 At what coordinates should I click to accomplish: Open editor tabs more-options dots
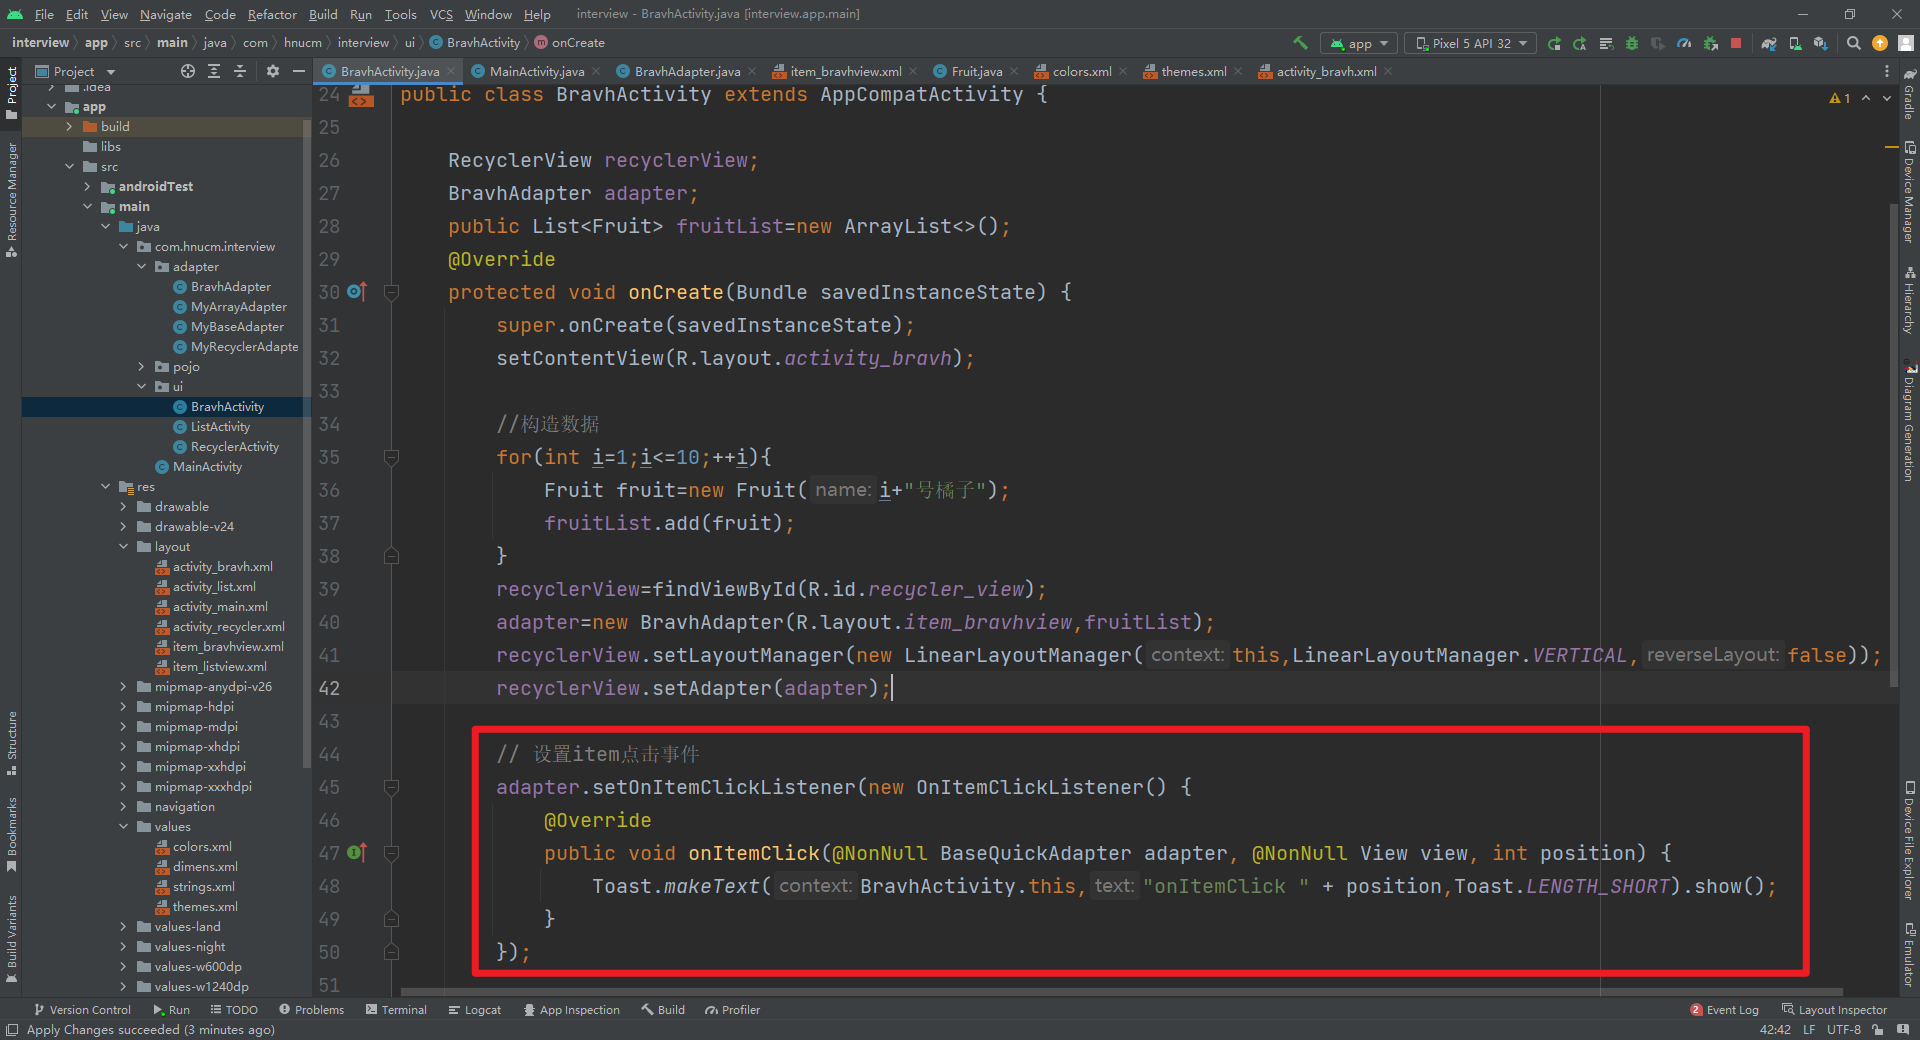pyautogui.click(x=1887, y=71)
